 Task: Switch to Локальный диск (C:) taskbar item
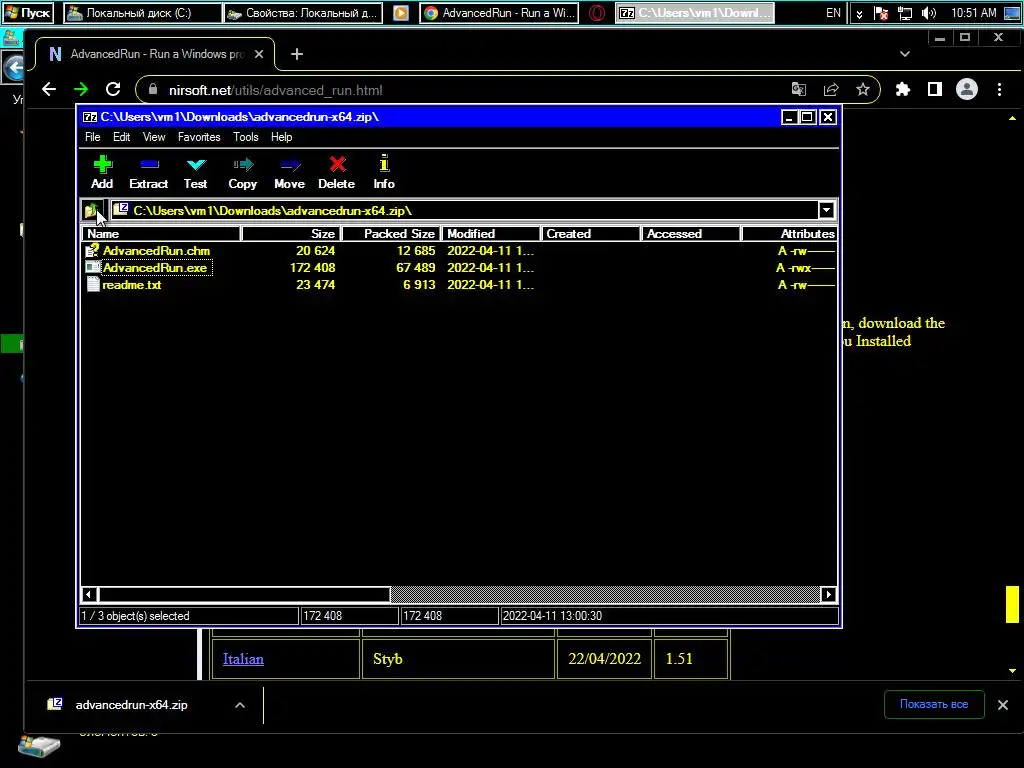point(142,12)
